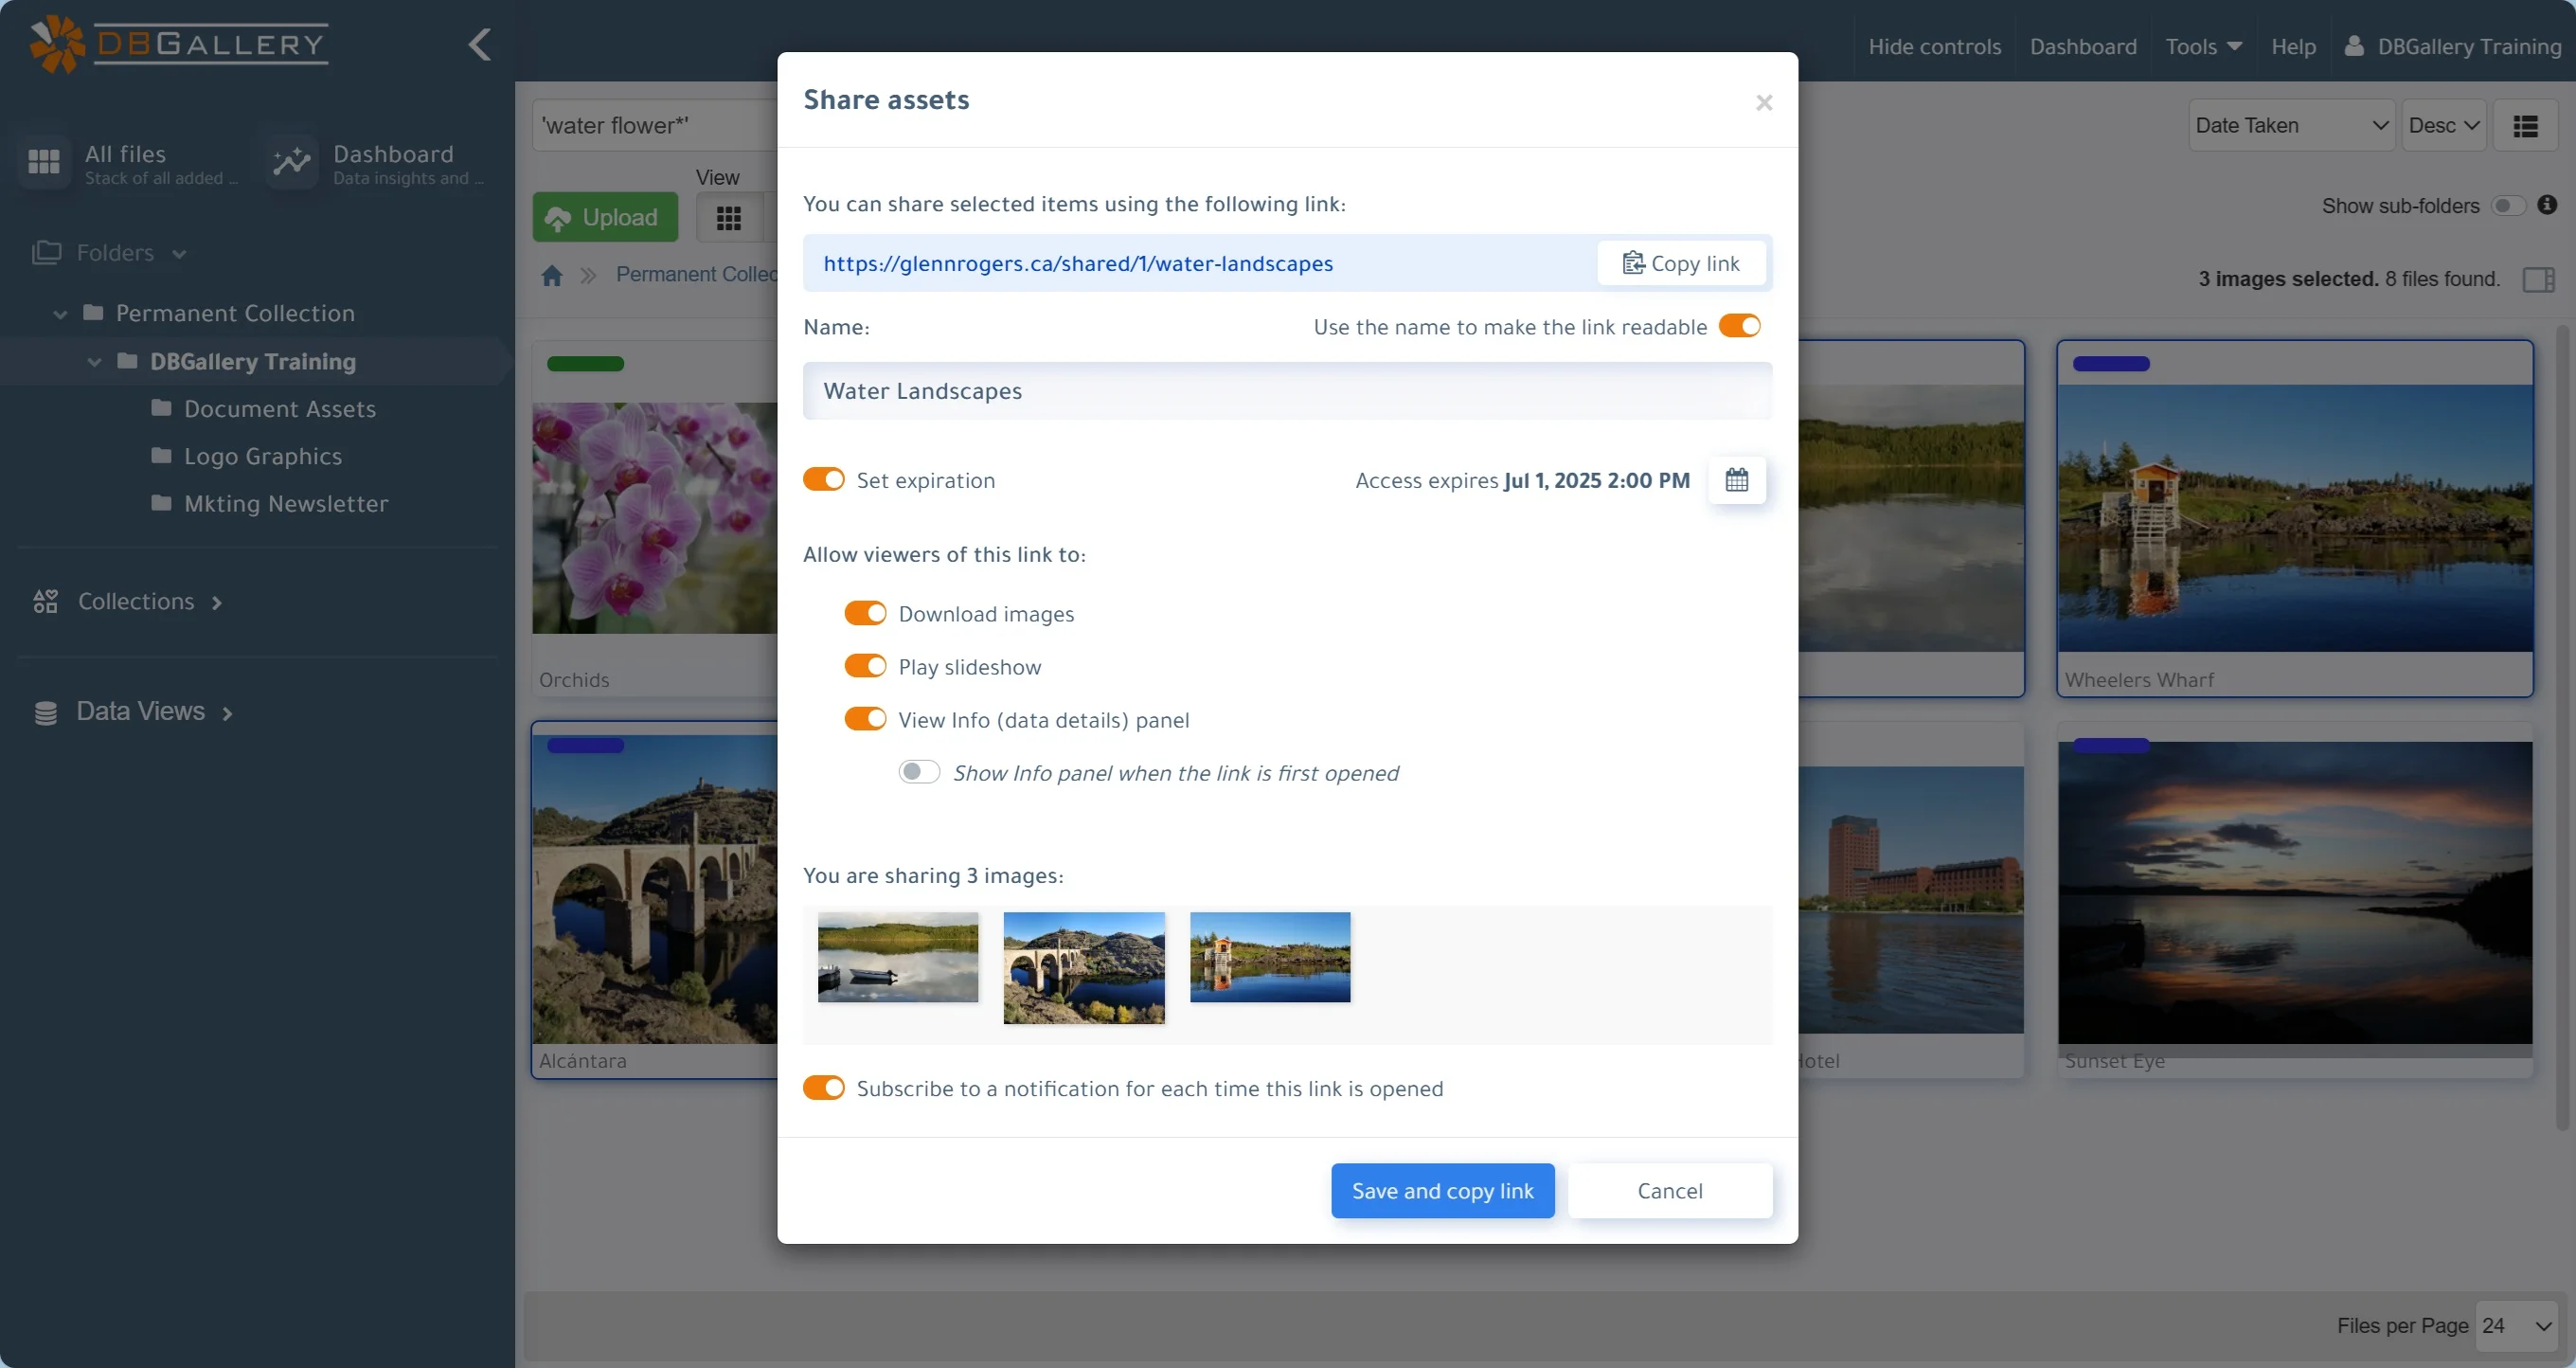Disable the Download images toggle
Image resolution: width=2576 pixels, height=1368 pixels.
point(866,613)
